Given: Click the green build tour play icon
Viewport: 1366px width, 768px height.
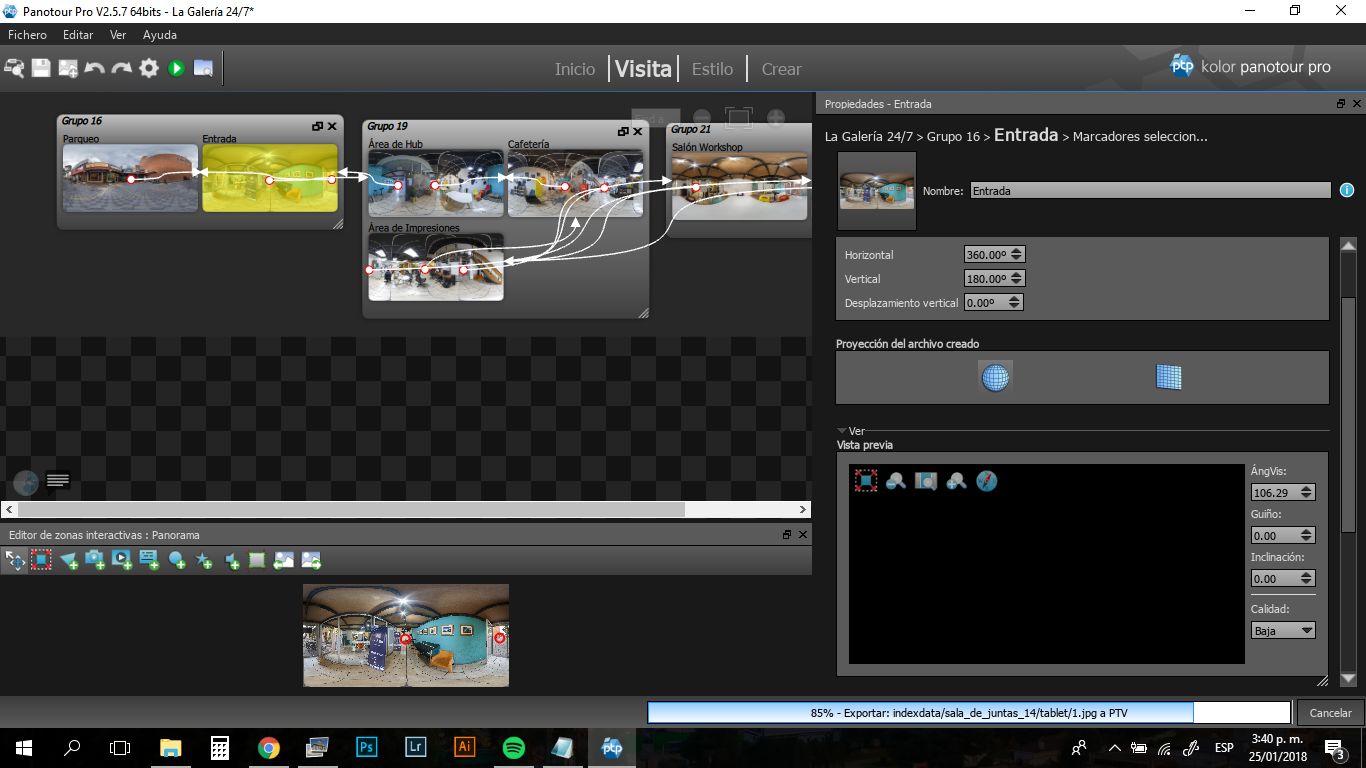Looking at the screenshot, I should coord(176,68).
